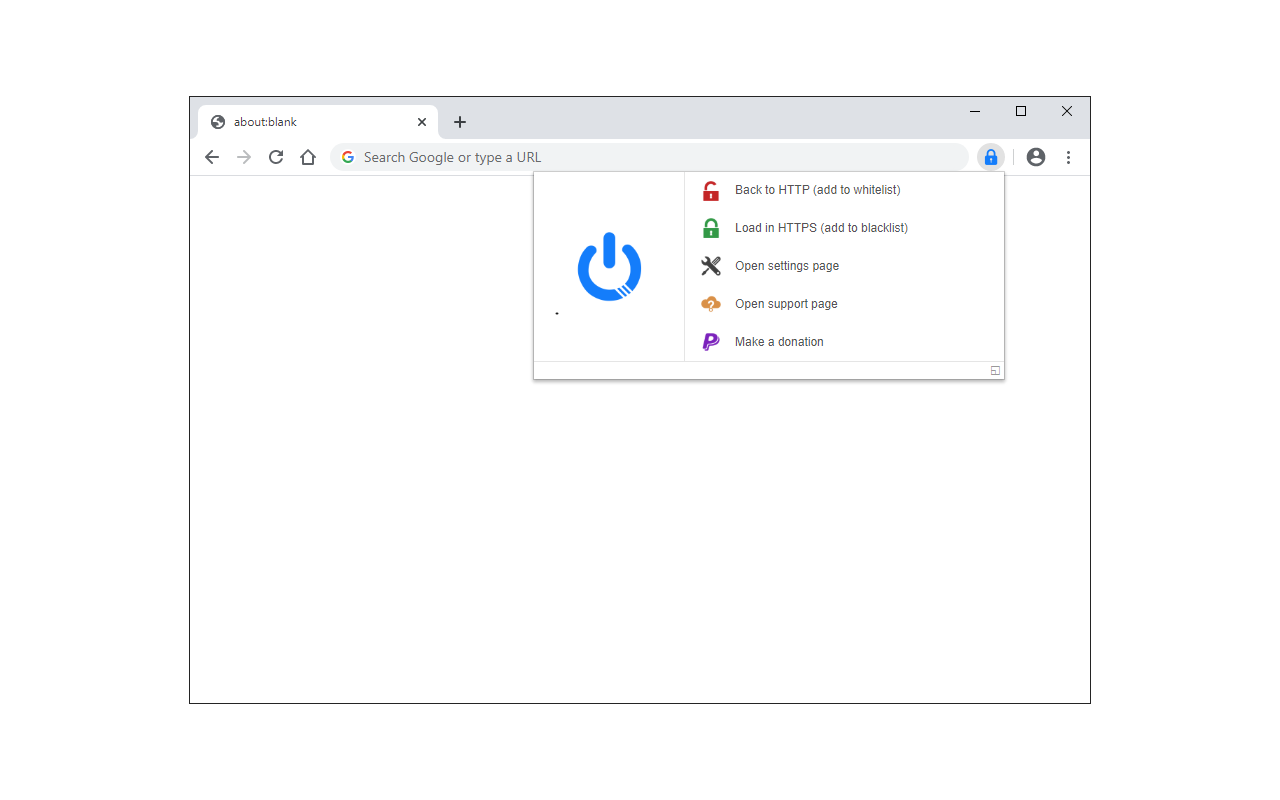Click the red unlock Back to HTTP icon
Viewport: 1280px width, 800px height.
(x=710, y=190)
